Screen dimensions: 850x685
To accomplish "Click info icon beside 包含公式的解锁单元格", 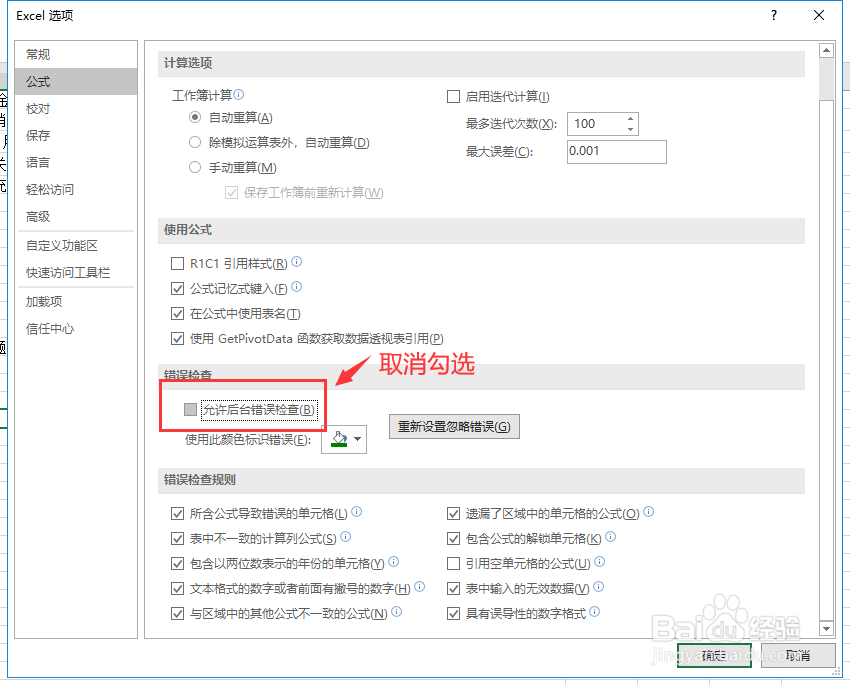I will pos(611,536).
